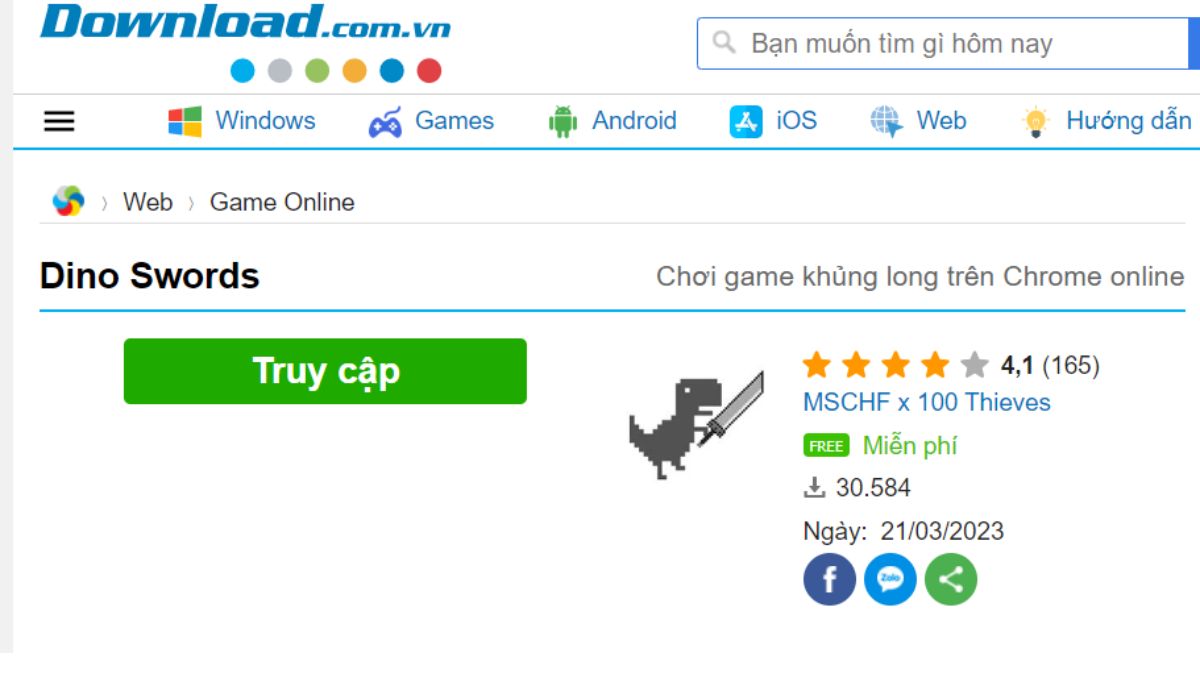The width and height of the screenshot is (1200, 675).
Task: Click the Android robot icon
Action: 563,122
